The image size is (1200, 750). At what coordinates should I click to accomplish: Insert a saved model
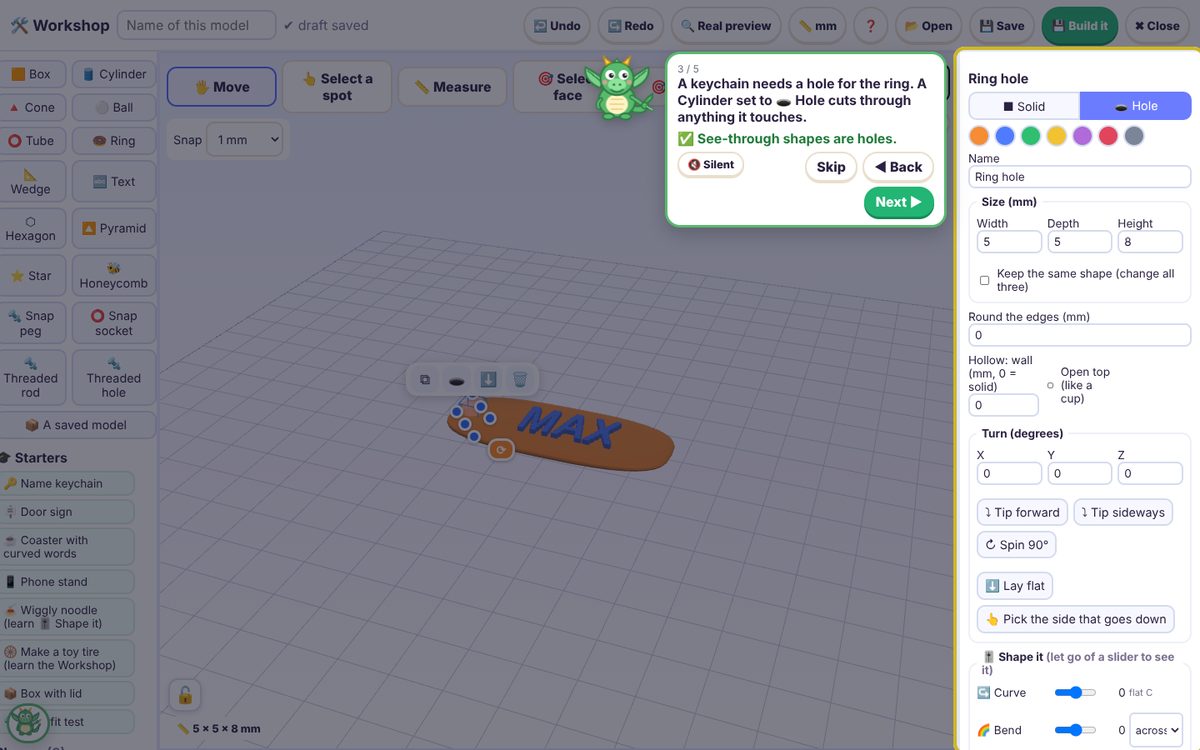click(x=78, y=425)
